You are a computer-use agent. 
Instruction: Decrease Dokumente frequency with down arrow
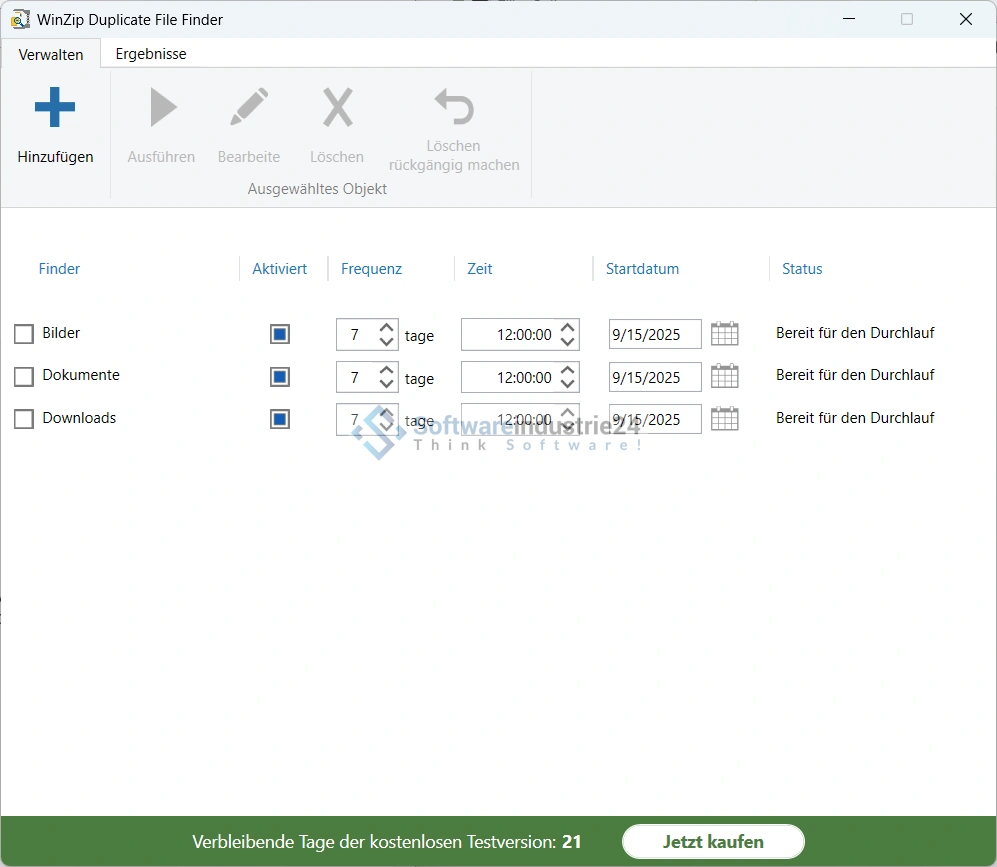pyautogui.click(x=387, y=385)
